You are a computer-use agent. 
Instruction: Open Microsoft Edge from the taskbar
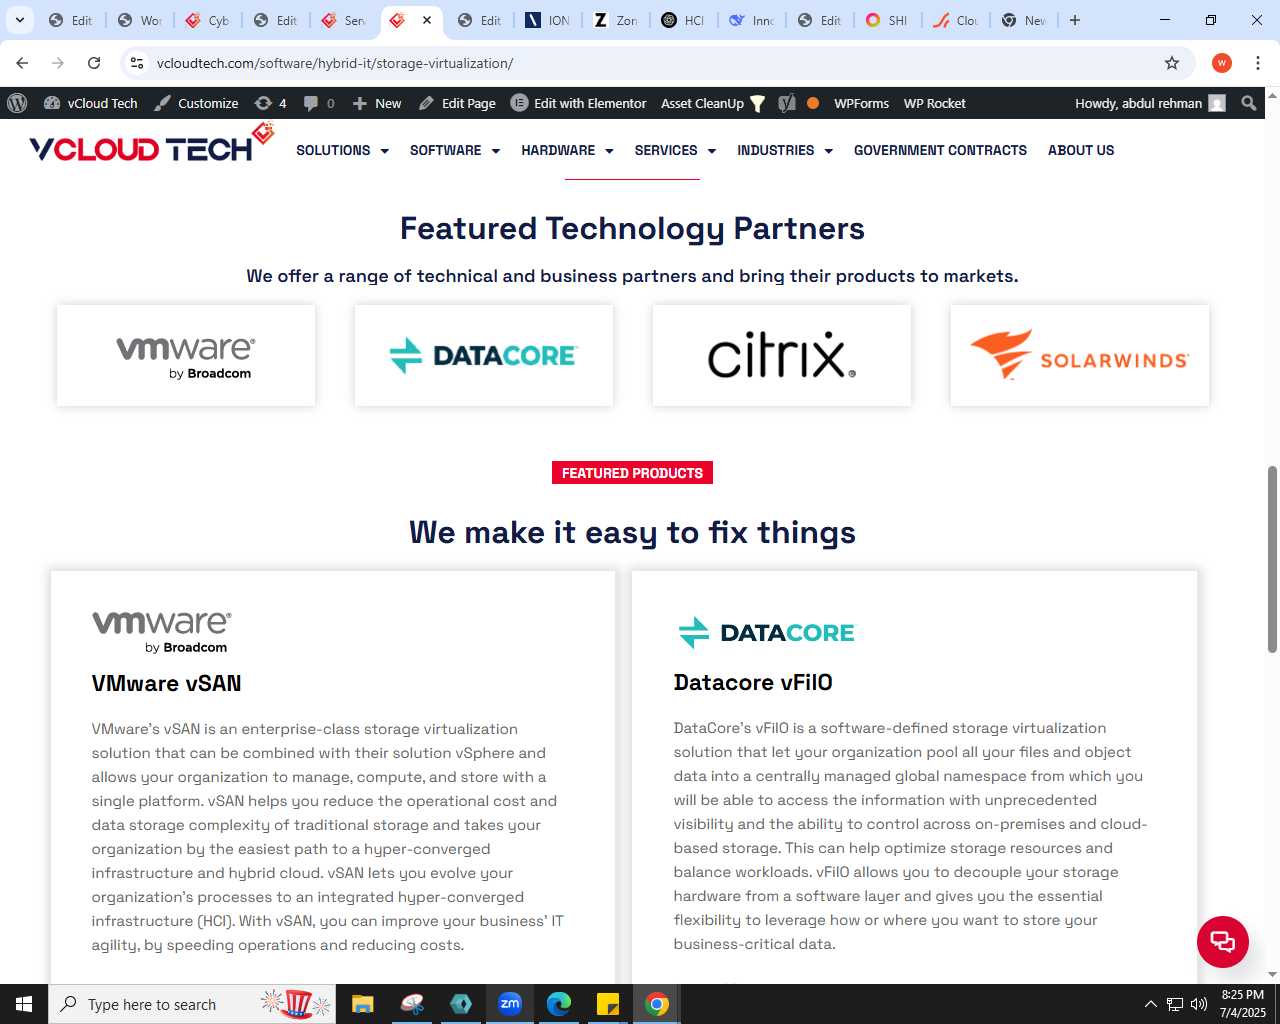tap(559, 1004)
